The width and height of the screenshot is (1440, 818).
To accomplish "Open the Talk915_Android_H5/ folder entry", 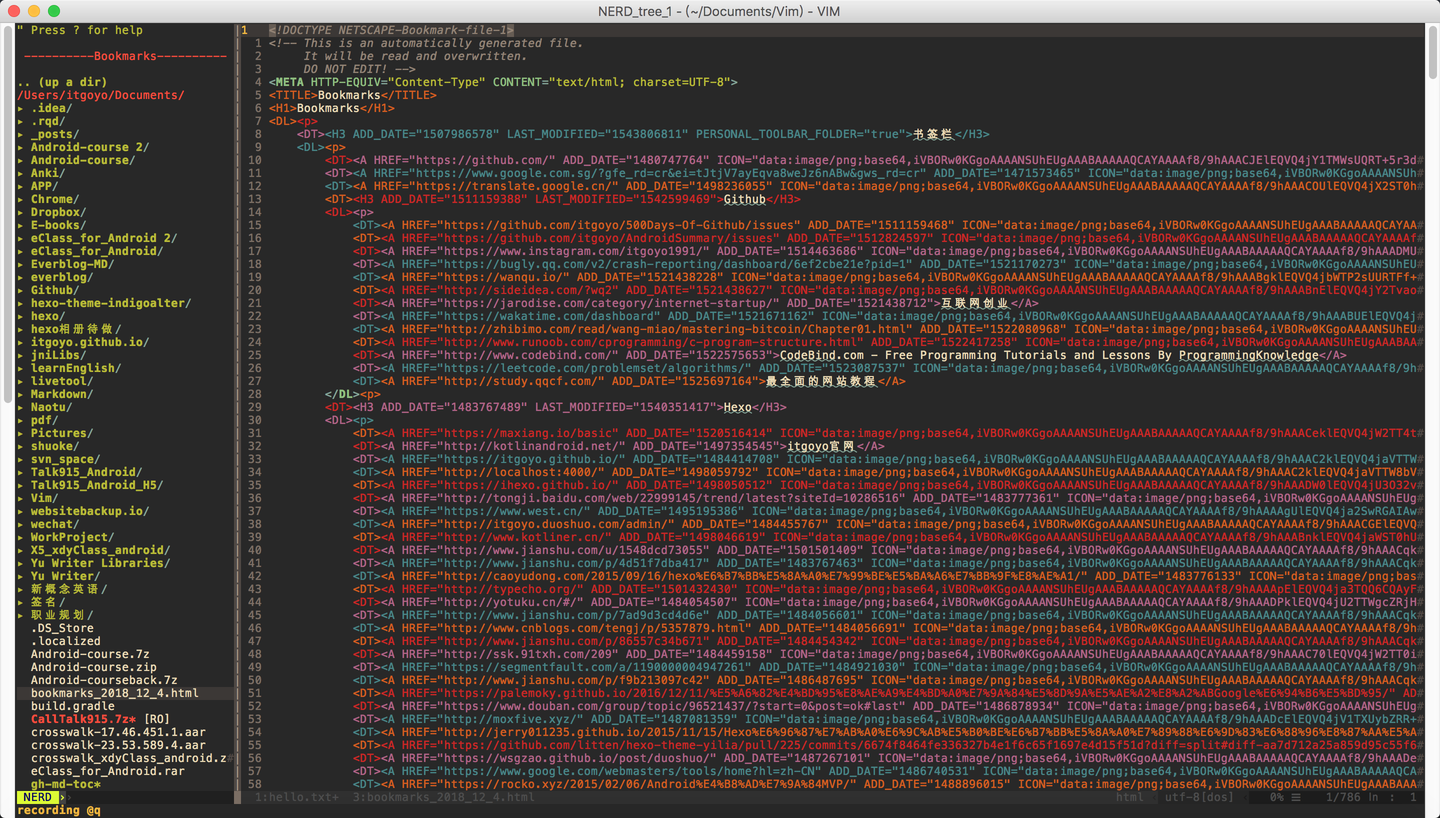I will click(x=97, y=485).
